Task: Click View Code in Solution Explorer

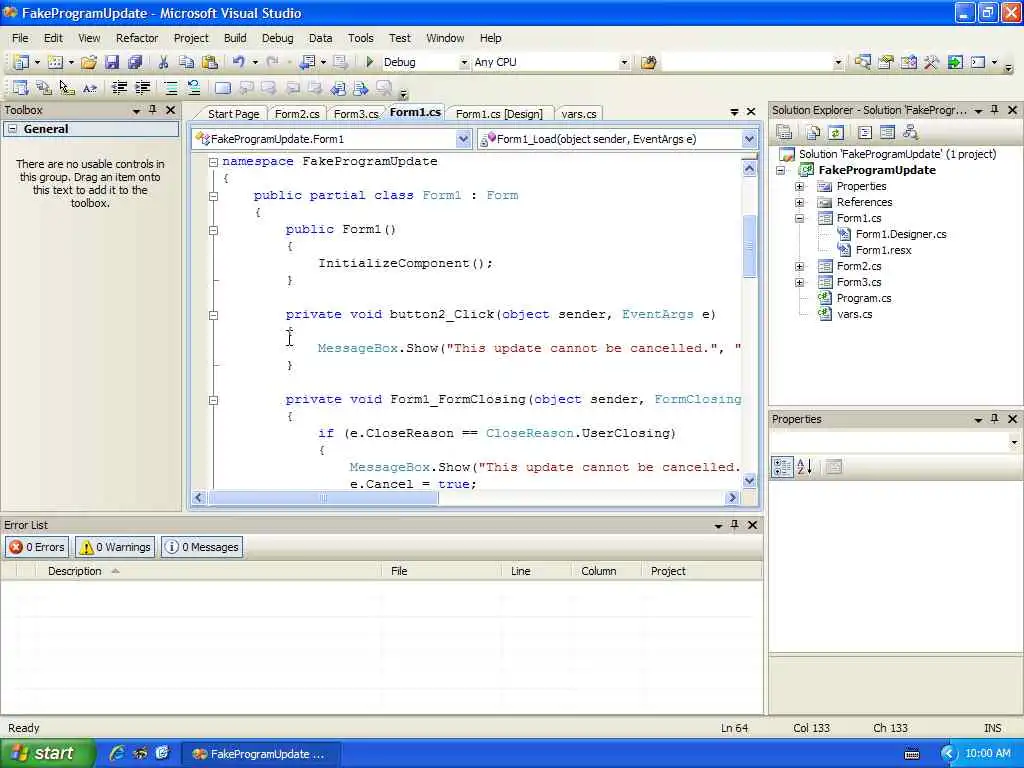Action: [x=865, y=133]
